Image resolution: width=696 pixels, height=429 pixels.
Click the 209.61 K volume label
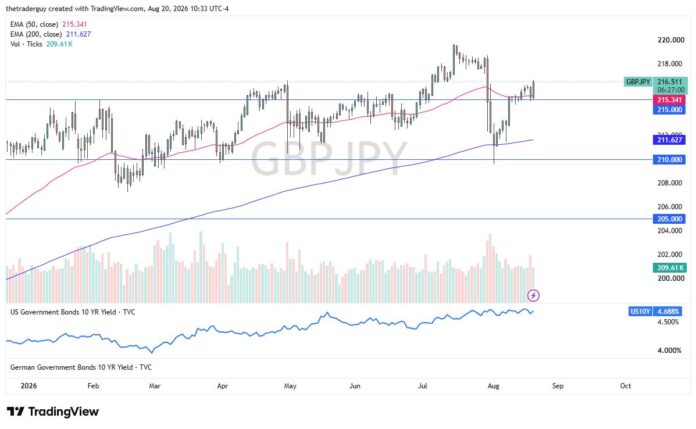[x=670, y=268]
